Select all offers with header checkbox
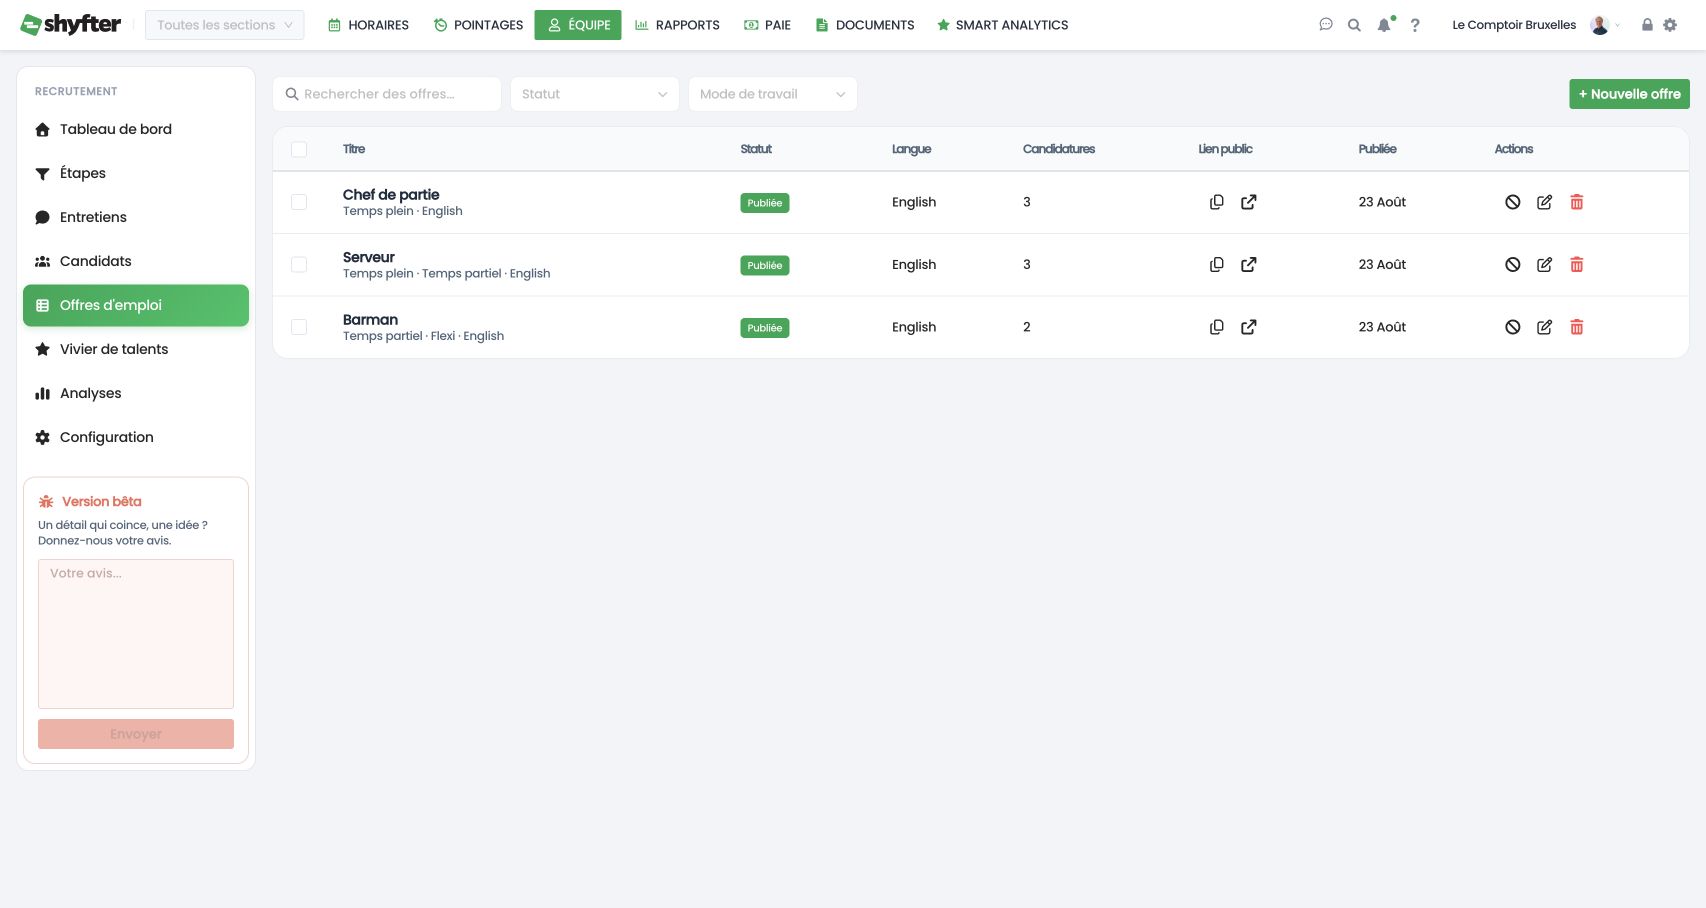 [x=299, y=149]
